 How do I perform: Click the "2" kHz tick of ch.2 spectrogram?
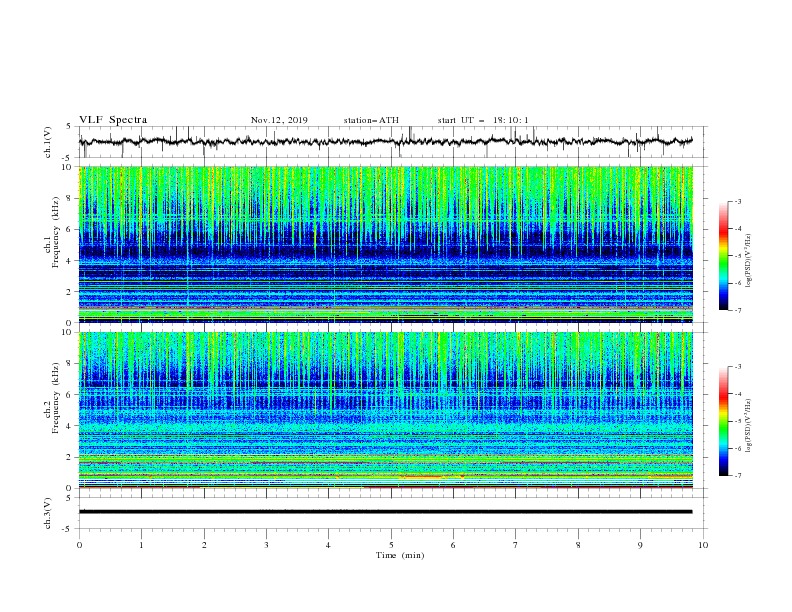pos(70,457)
